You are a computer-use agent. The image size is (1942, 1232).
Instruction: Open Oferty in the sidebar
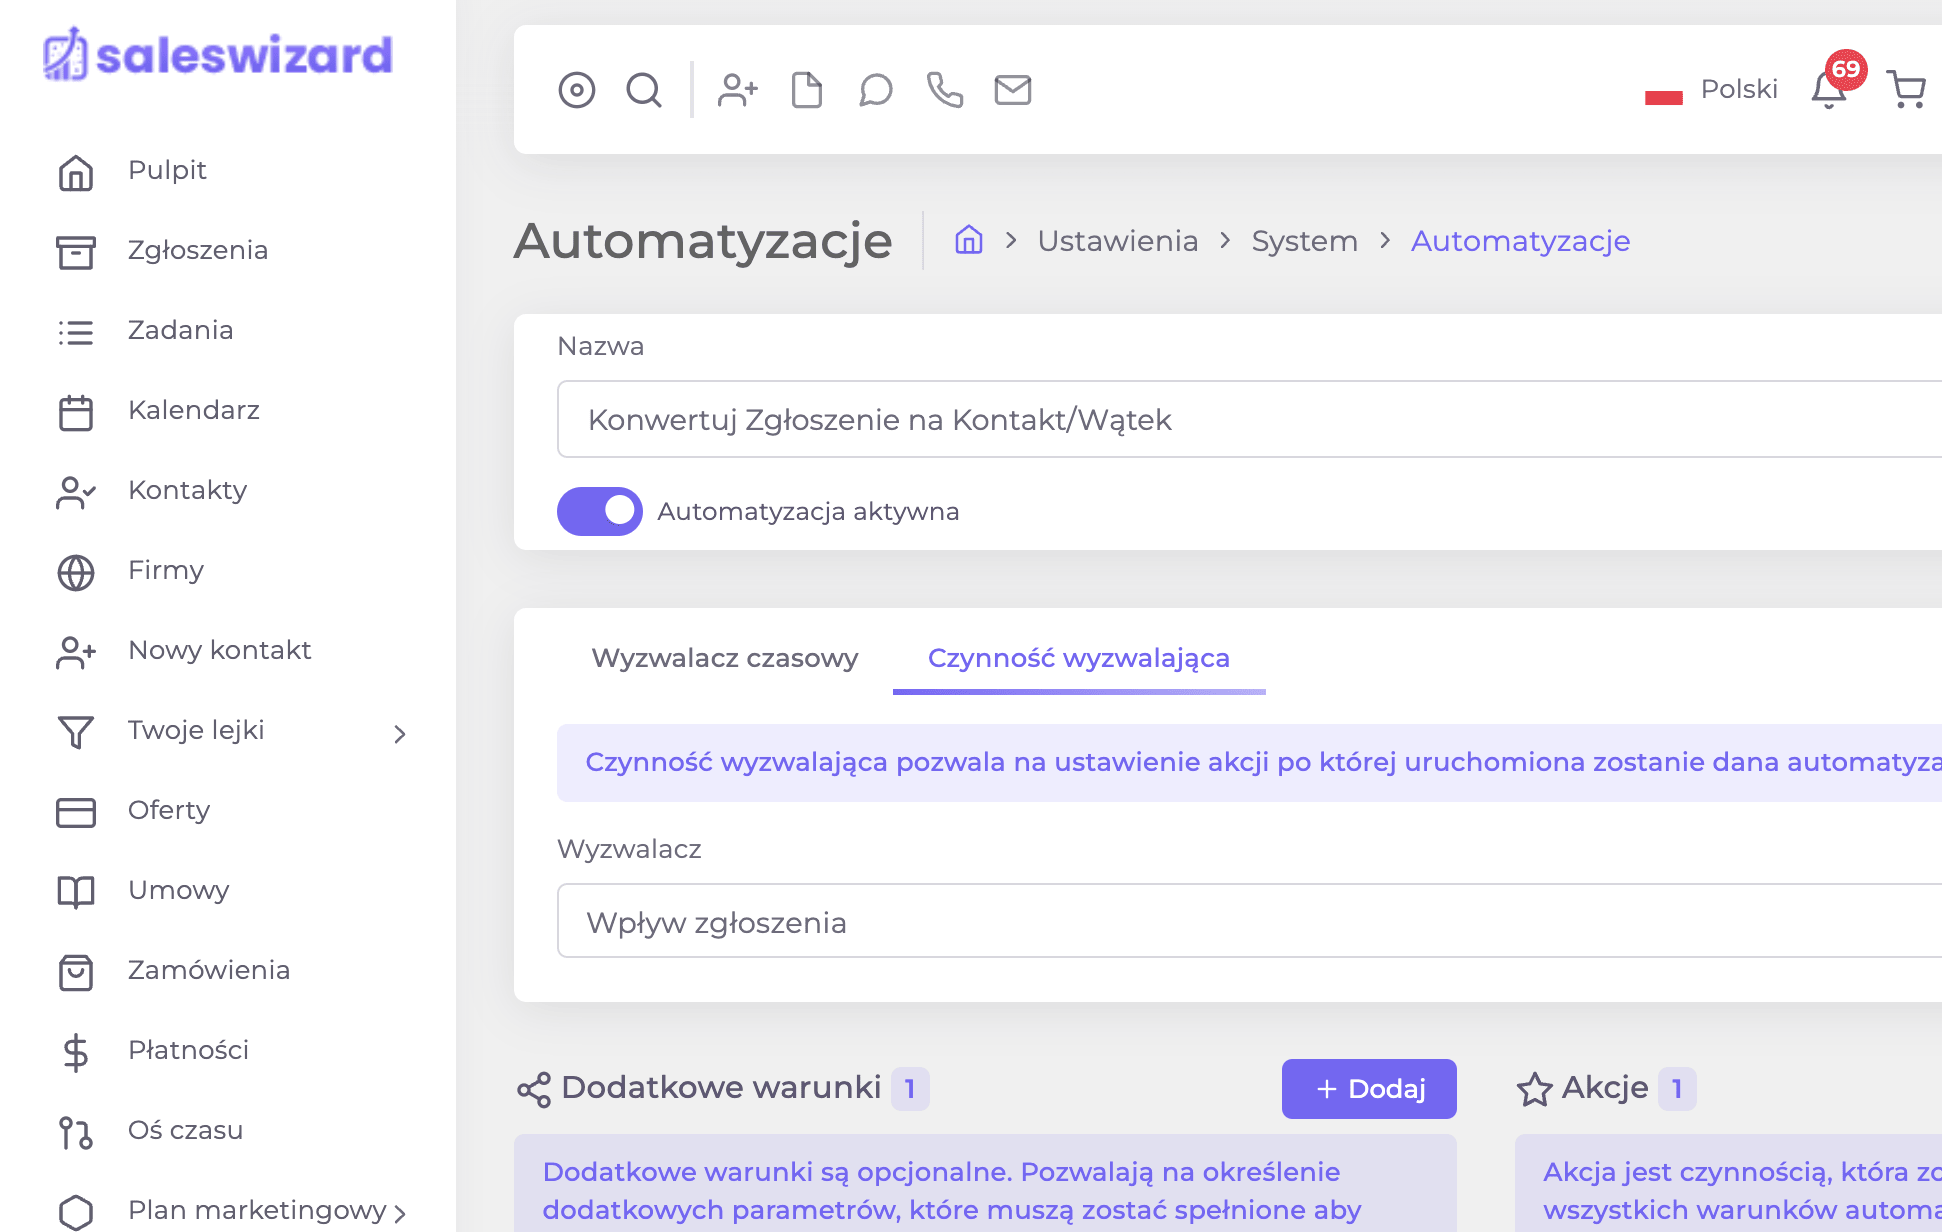coord(169,810)
